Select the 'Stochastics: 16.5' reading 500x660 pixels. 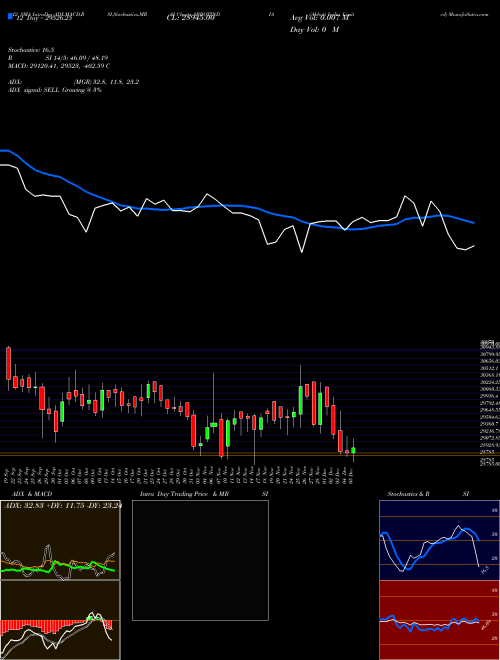pos(31,50)
